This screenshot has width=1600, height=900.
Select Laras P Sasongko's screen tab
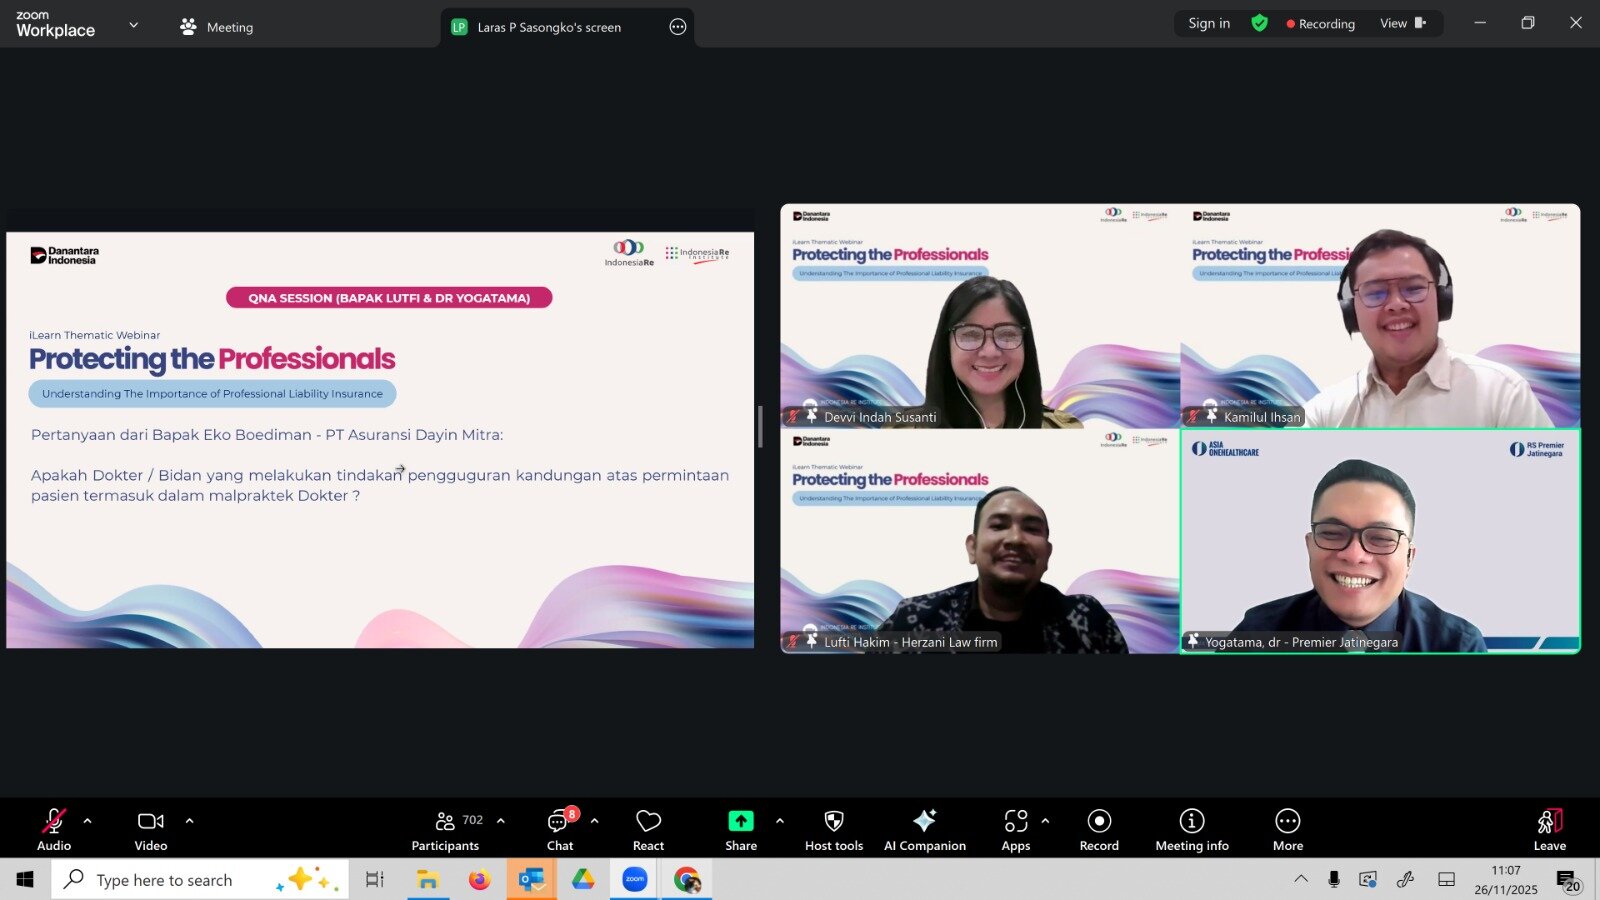pos(549,27)
